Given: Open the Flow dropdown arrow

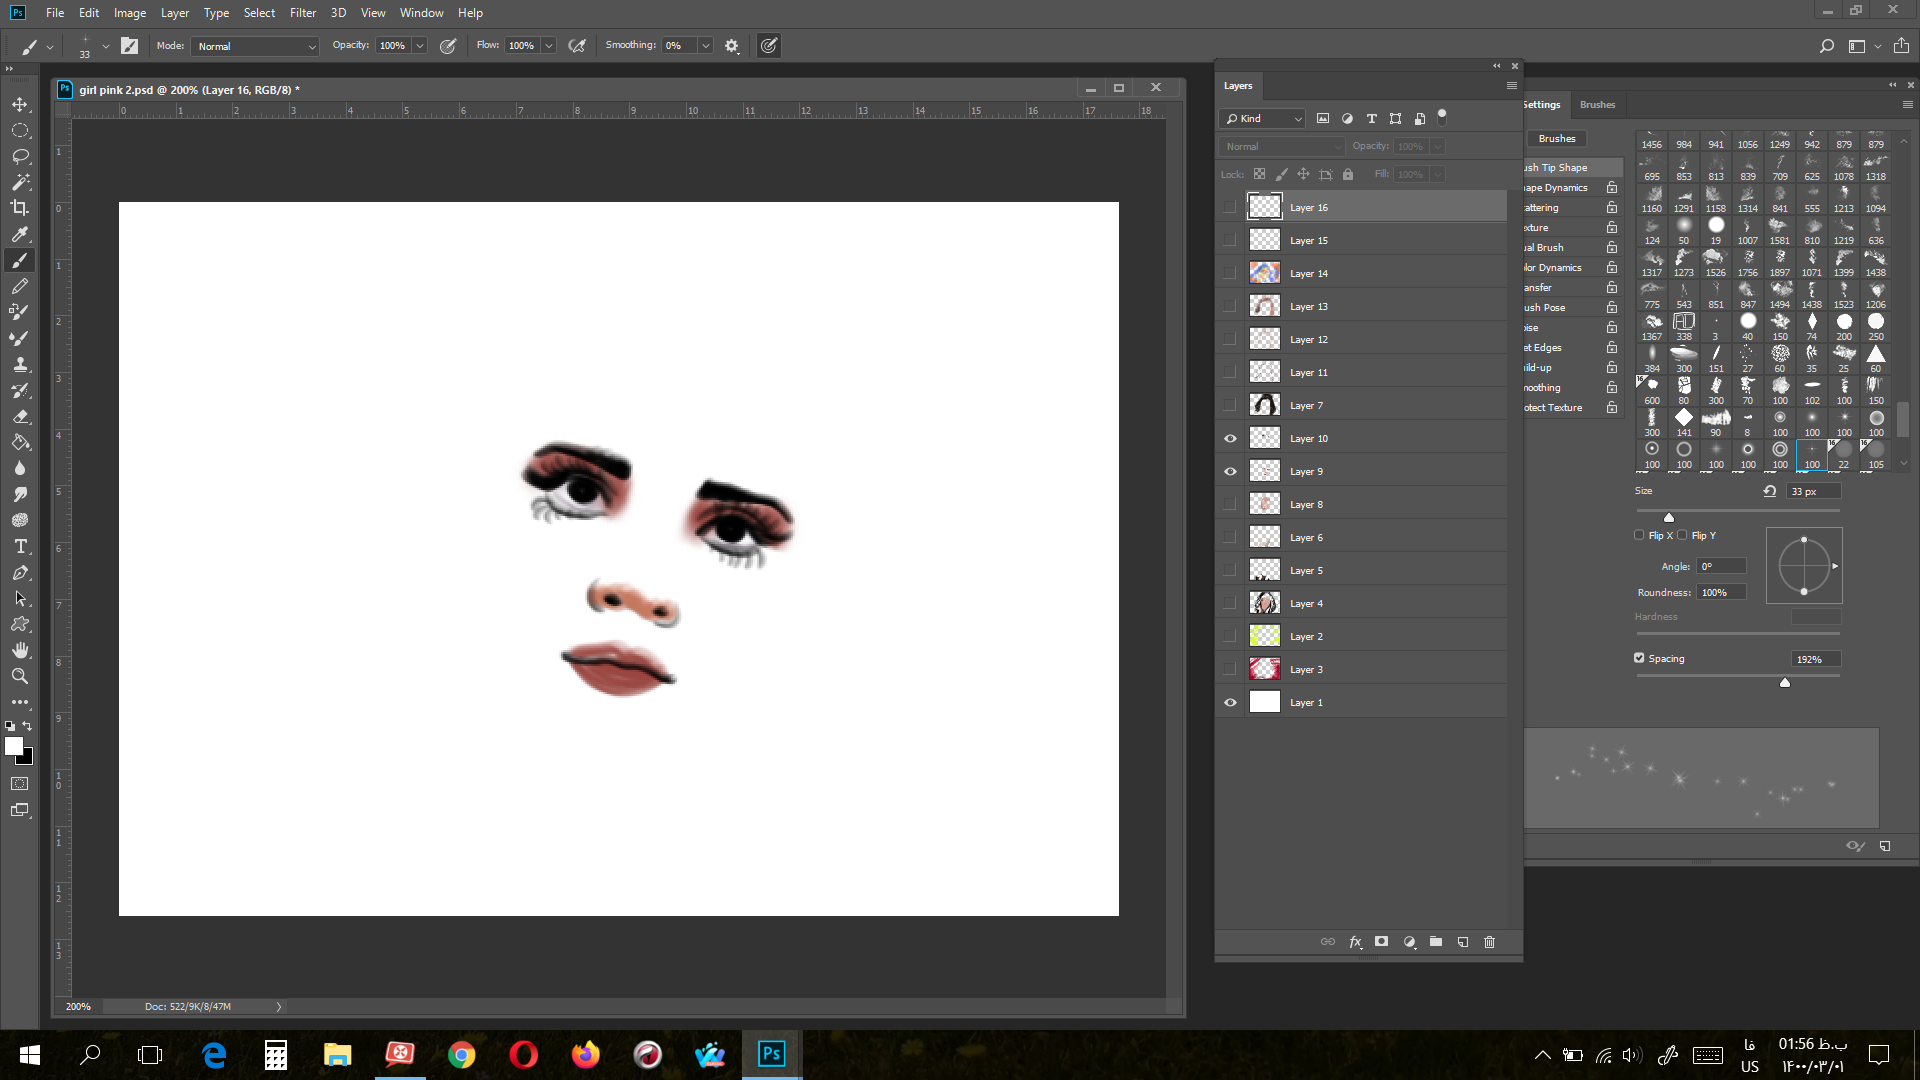Looking at the screenshot, I should (549, 46).
